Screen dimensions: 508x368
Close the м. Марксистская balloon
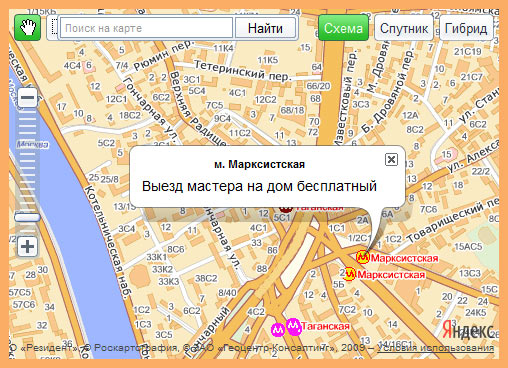[x=391, y=160]
